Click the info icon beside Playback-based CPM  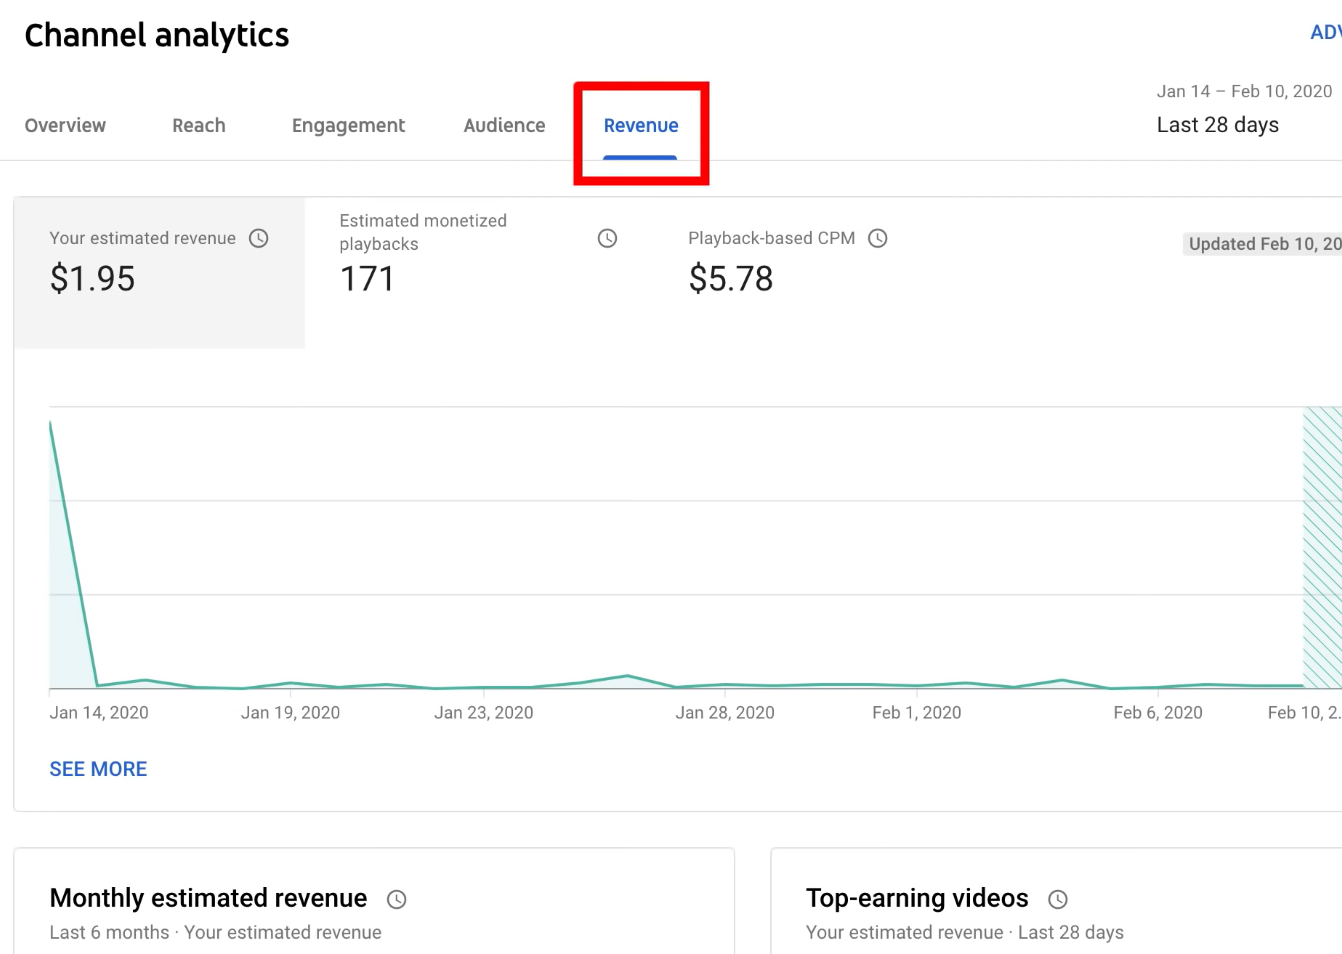click(878, 238)
